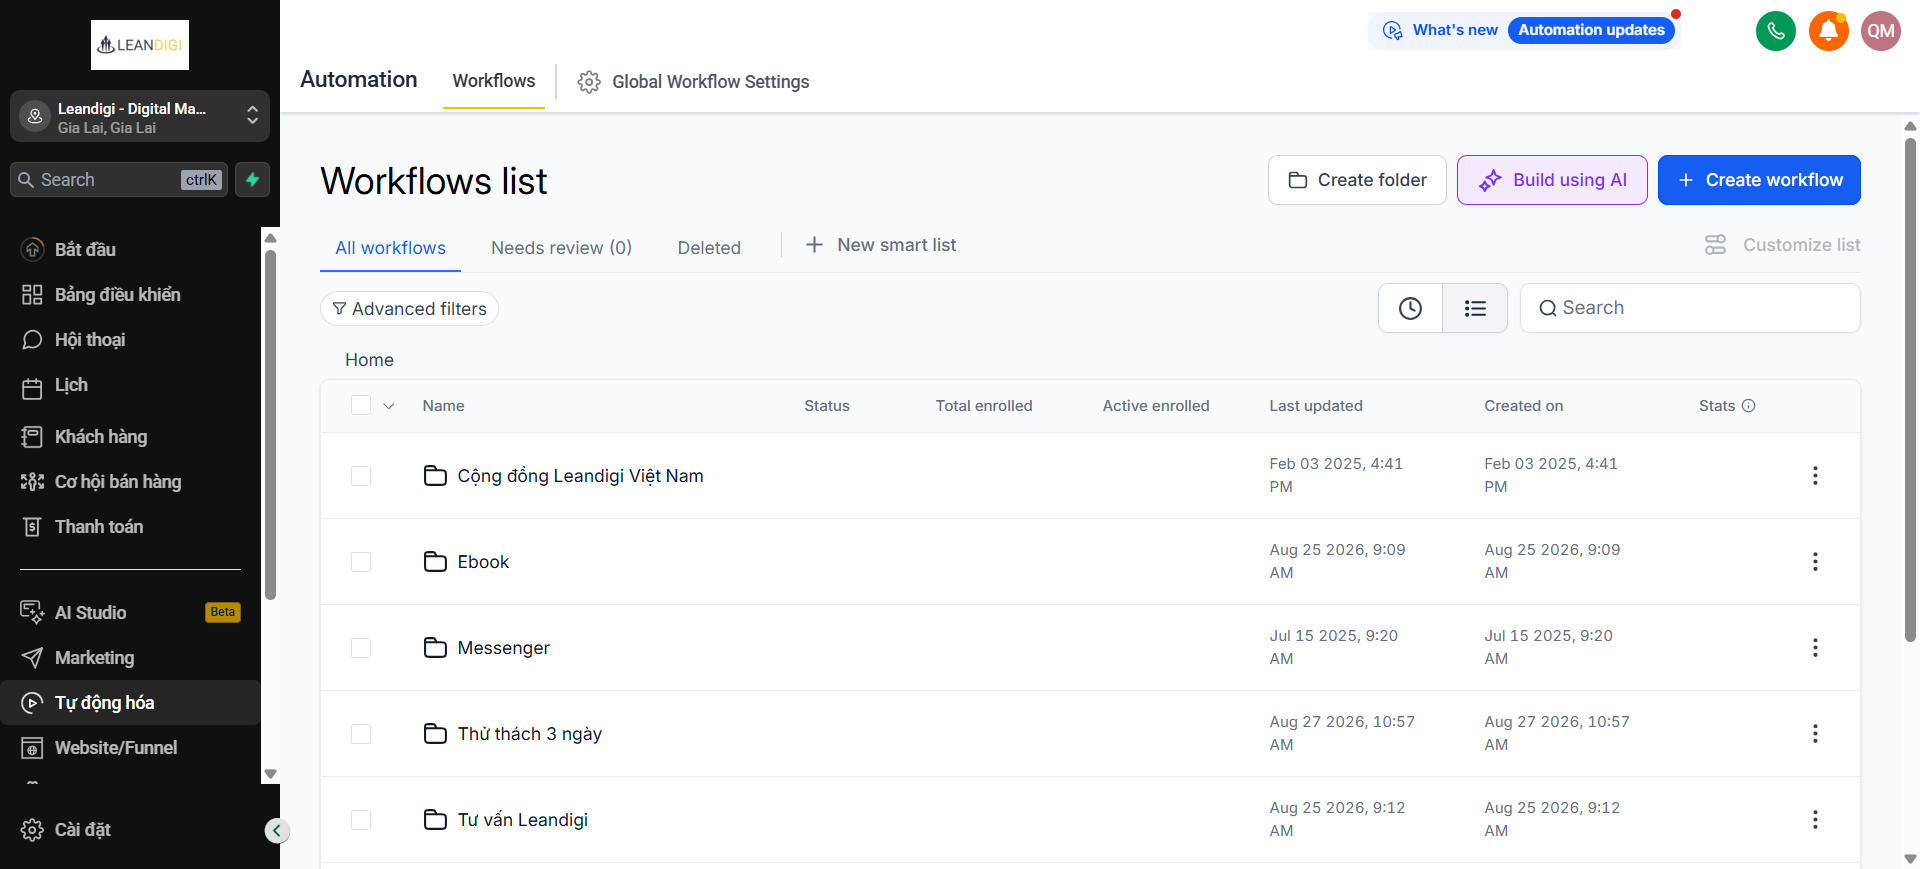Open Bảng điều khiển dashboard

(x=130, y=295)
